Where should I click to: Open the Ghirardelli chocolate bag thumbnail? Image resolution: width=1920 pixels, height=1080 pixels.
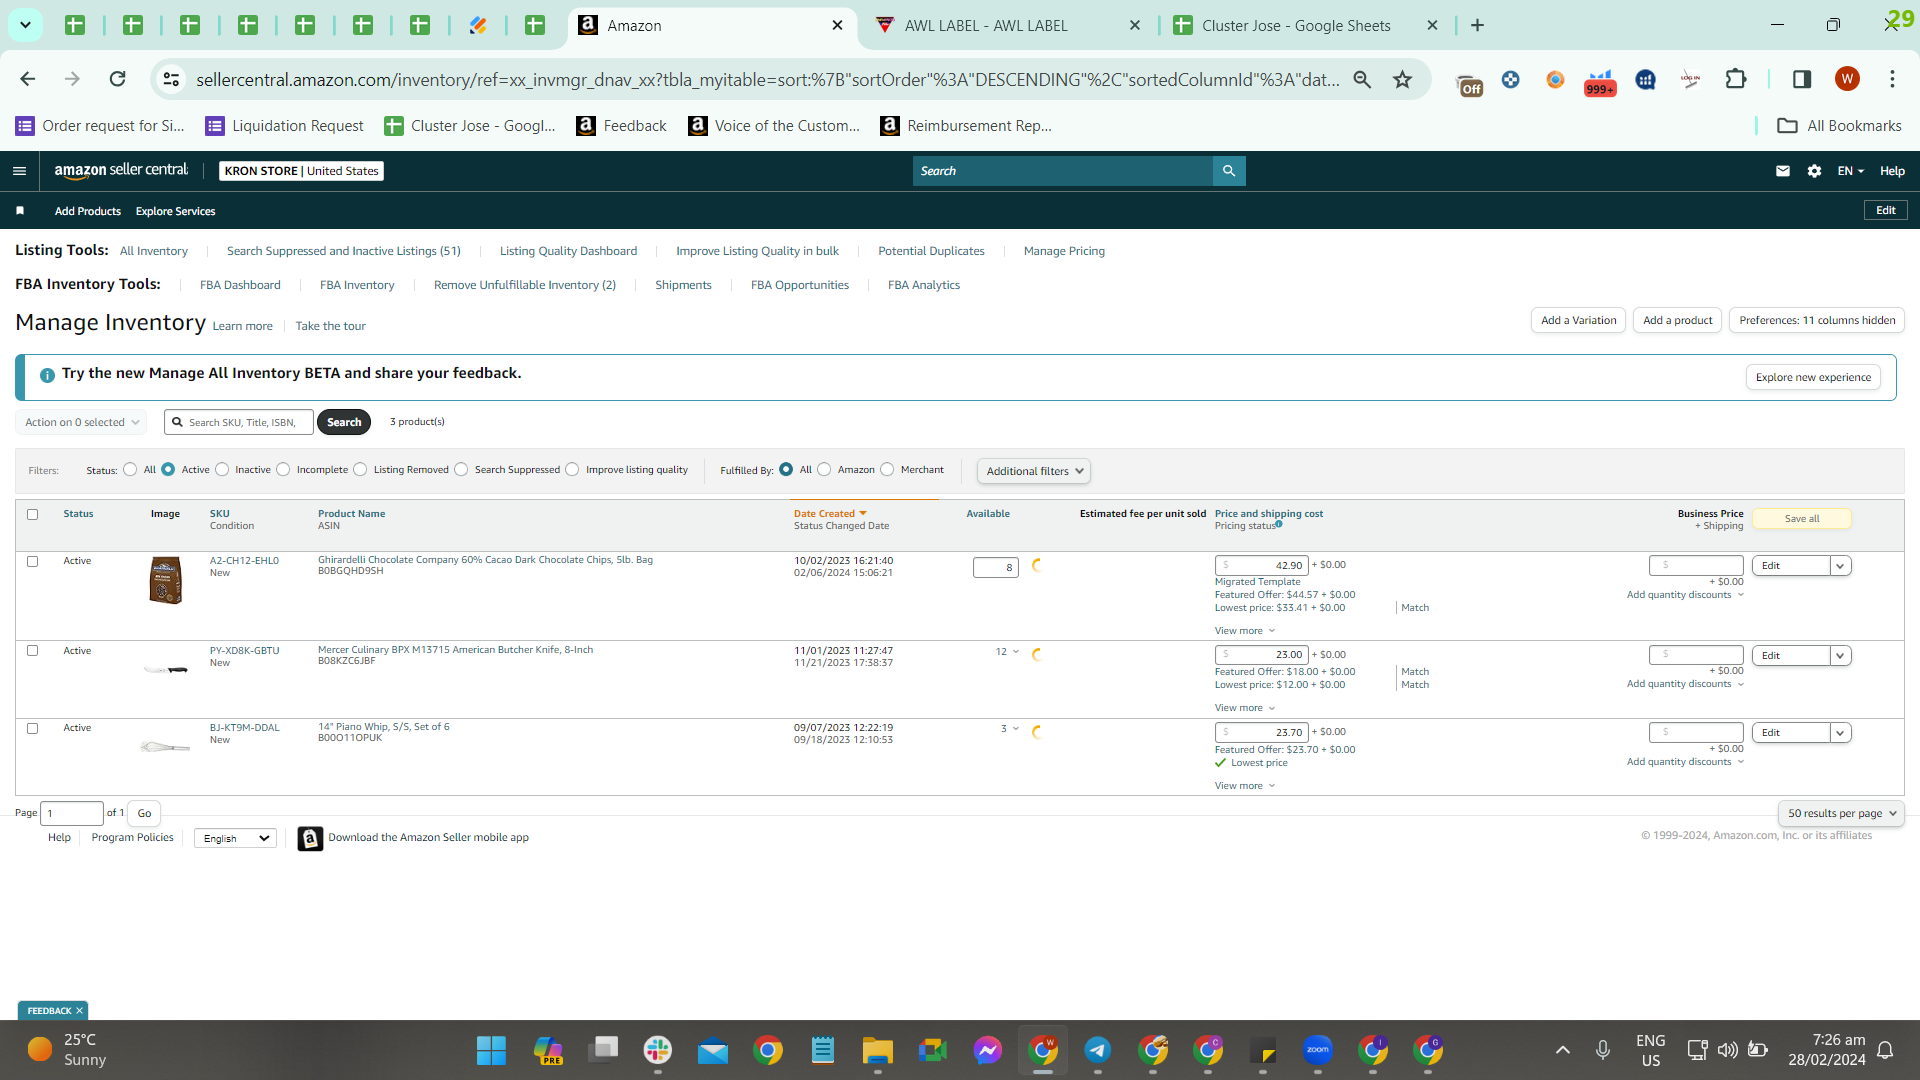(166, 580)
